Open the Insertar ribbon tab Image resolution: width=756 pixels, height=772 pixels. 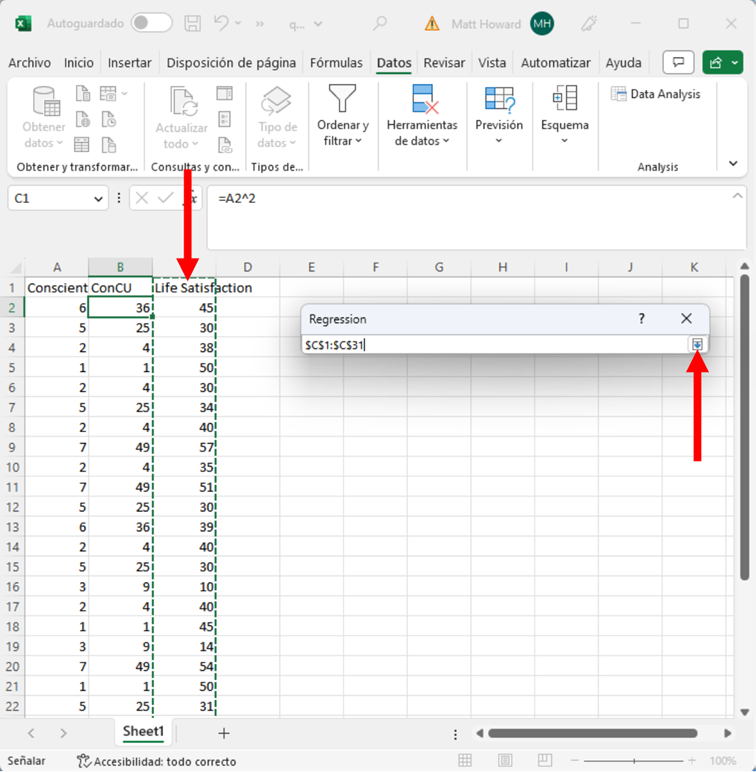130,62
